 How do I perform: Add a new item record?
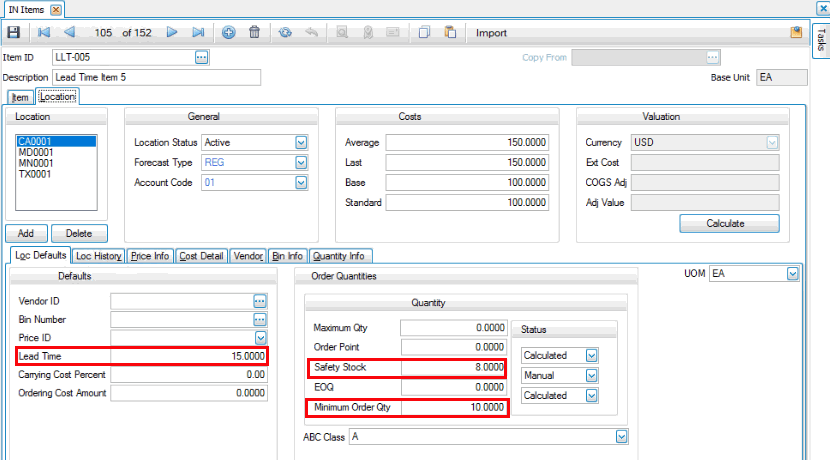point(228,33)
